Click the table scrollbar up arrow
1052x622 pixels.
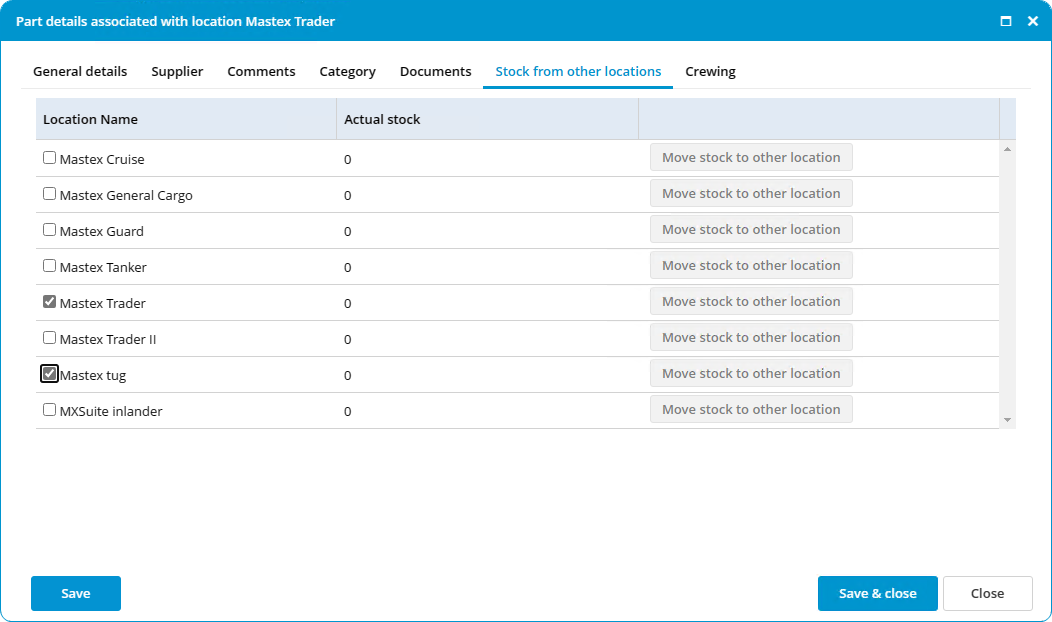click(x=1007, y=149)
